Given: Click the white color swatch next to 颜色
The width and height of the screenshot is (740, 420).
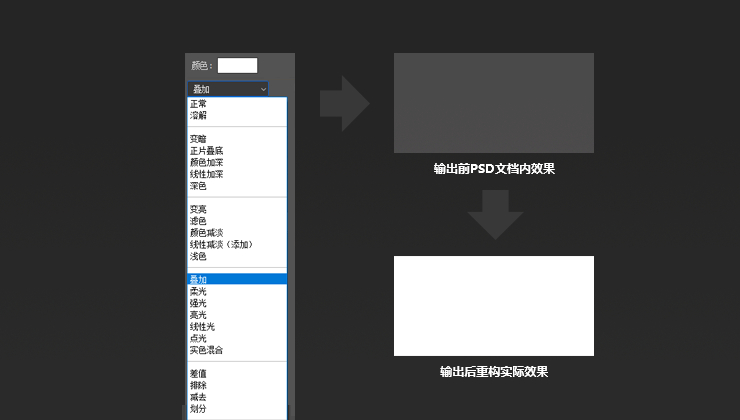Looking at the screenshot, I should [237, 65].
